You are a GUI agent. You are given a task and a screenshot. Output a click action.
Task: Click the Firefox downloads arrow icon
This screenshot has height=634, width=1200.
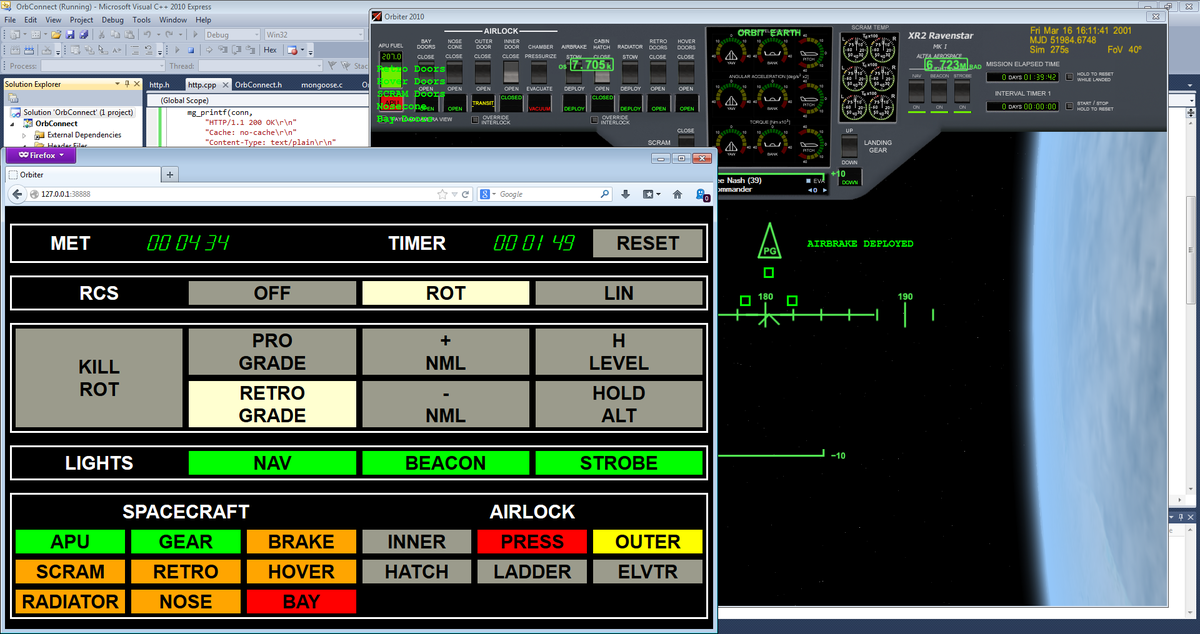(x=625, y=194)
